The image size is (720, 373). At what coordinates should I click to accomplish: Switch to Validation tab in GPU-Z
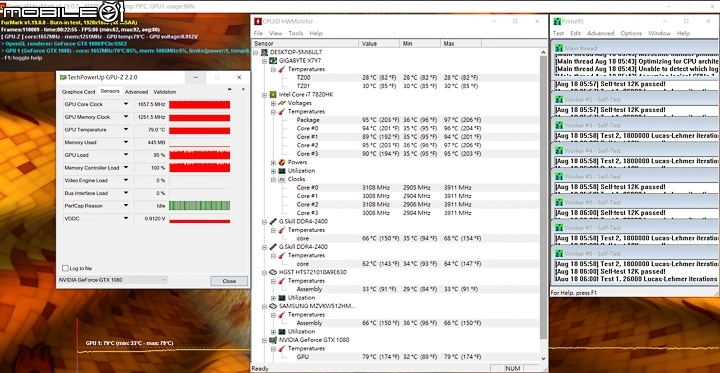pyautogui.click(x=164, y=92)
